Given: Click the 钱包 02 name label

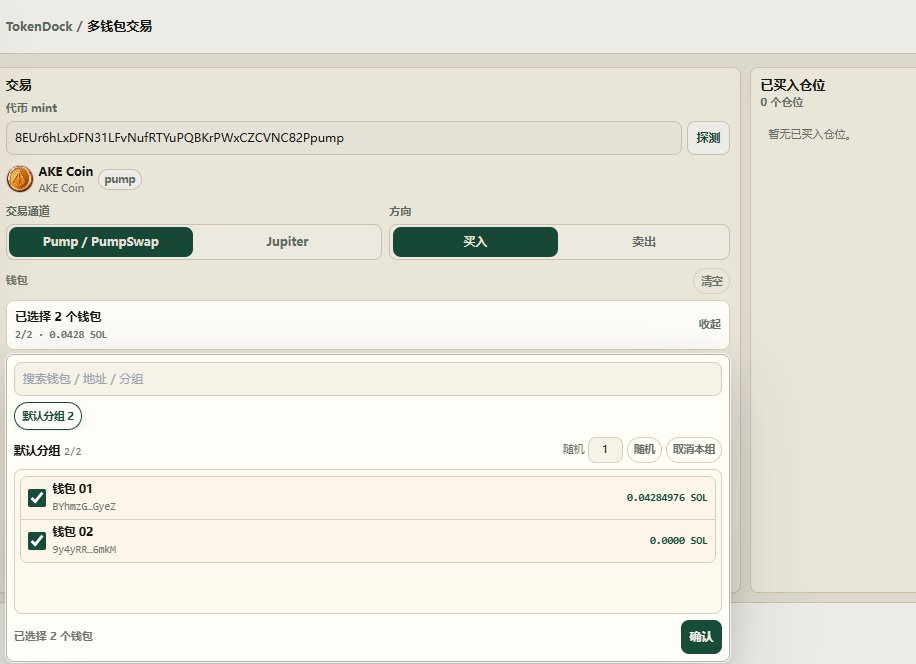Looking at the screenshot, I should click(72, 531).
